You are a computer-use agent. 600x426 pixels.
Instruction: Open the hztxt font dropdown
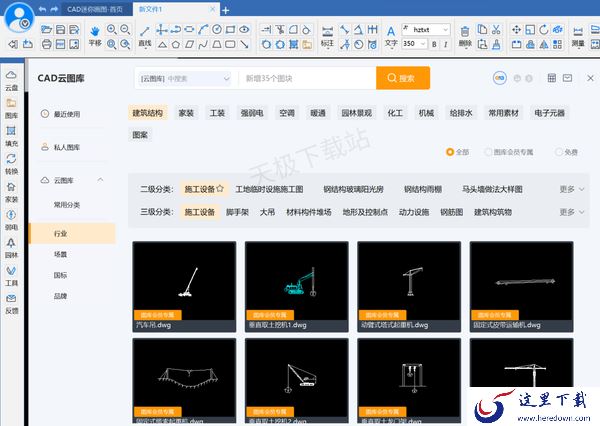coord(426,29)
